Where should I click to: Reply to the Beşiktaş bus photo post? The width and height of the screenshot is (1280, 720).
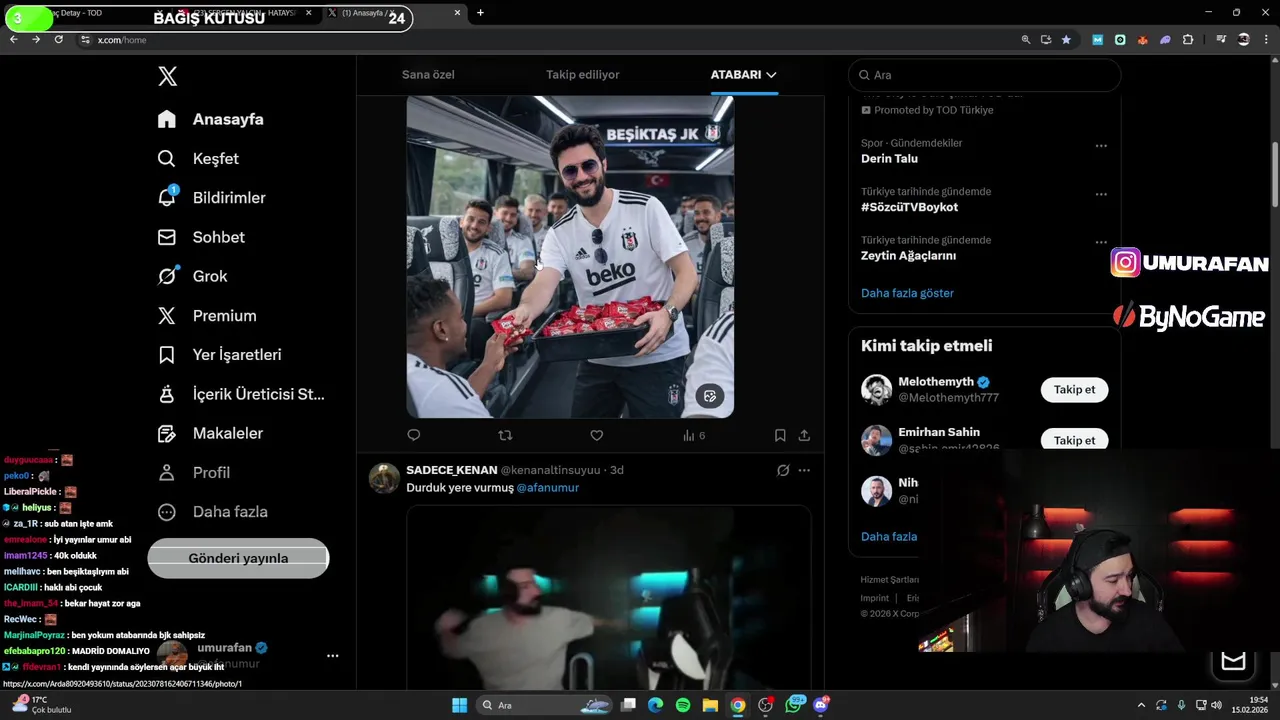coord(414,435)
